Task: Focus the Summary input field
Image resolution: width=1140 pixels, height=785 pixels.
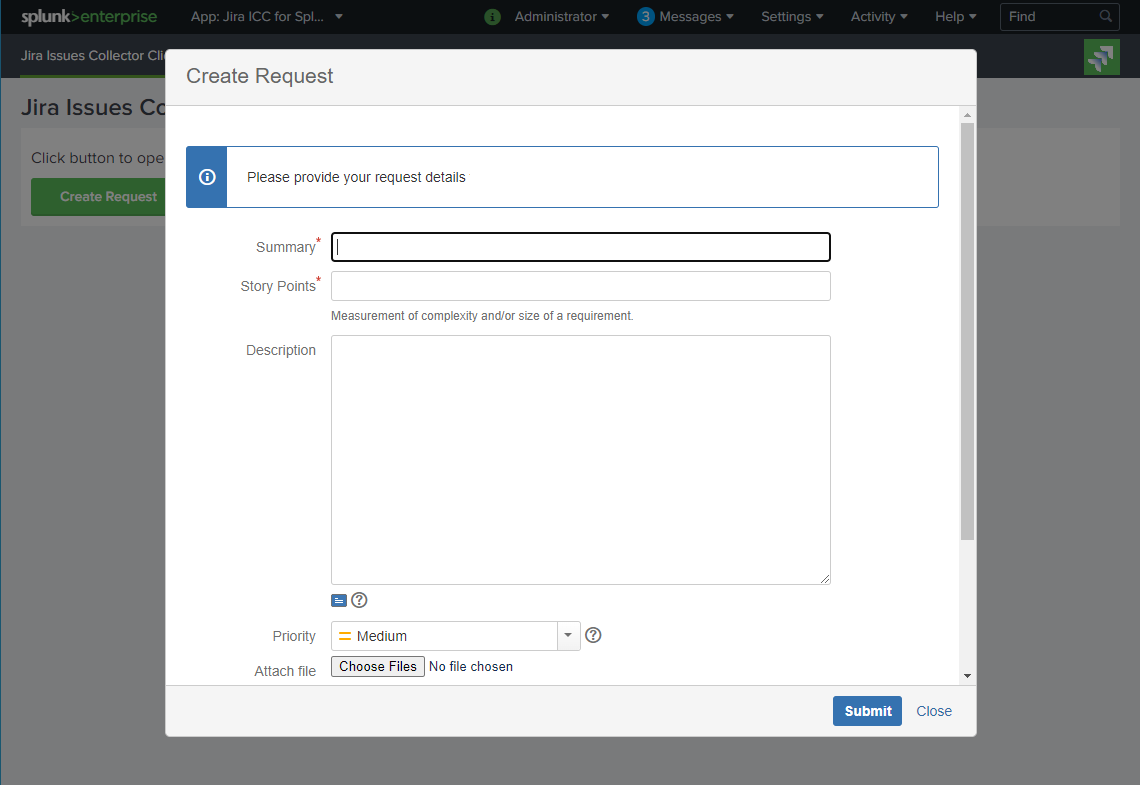Action: (x=580, y=247)
